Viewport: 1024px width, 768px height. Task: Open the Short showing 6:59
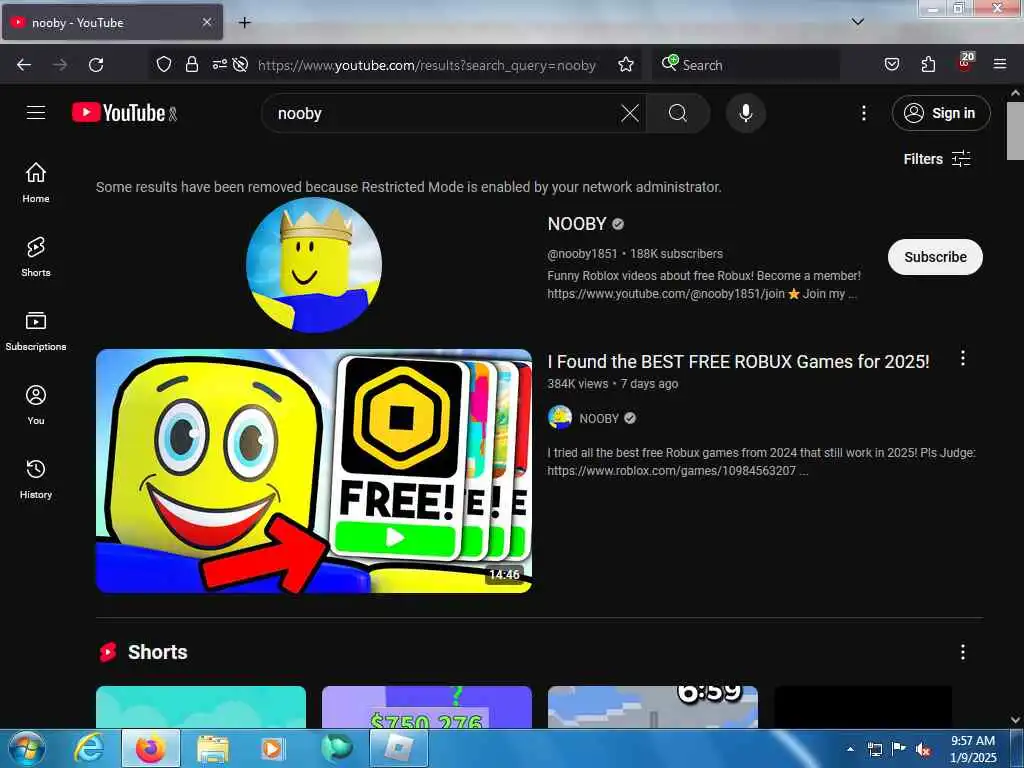point(652,707)
